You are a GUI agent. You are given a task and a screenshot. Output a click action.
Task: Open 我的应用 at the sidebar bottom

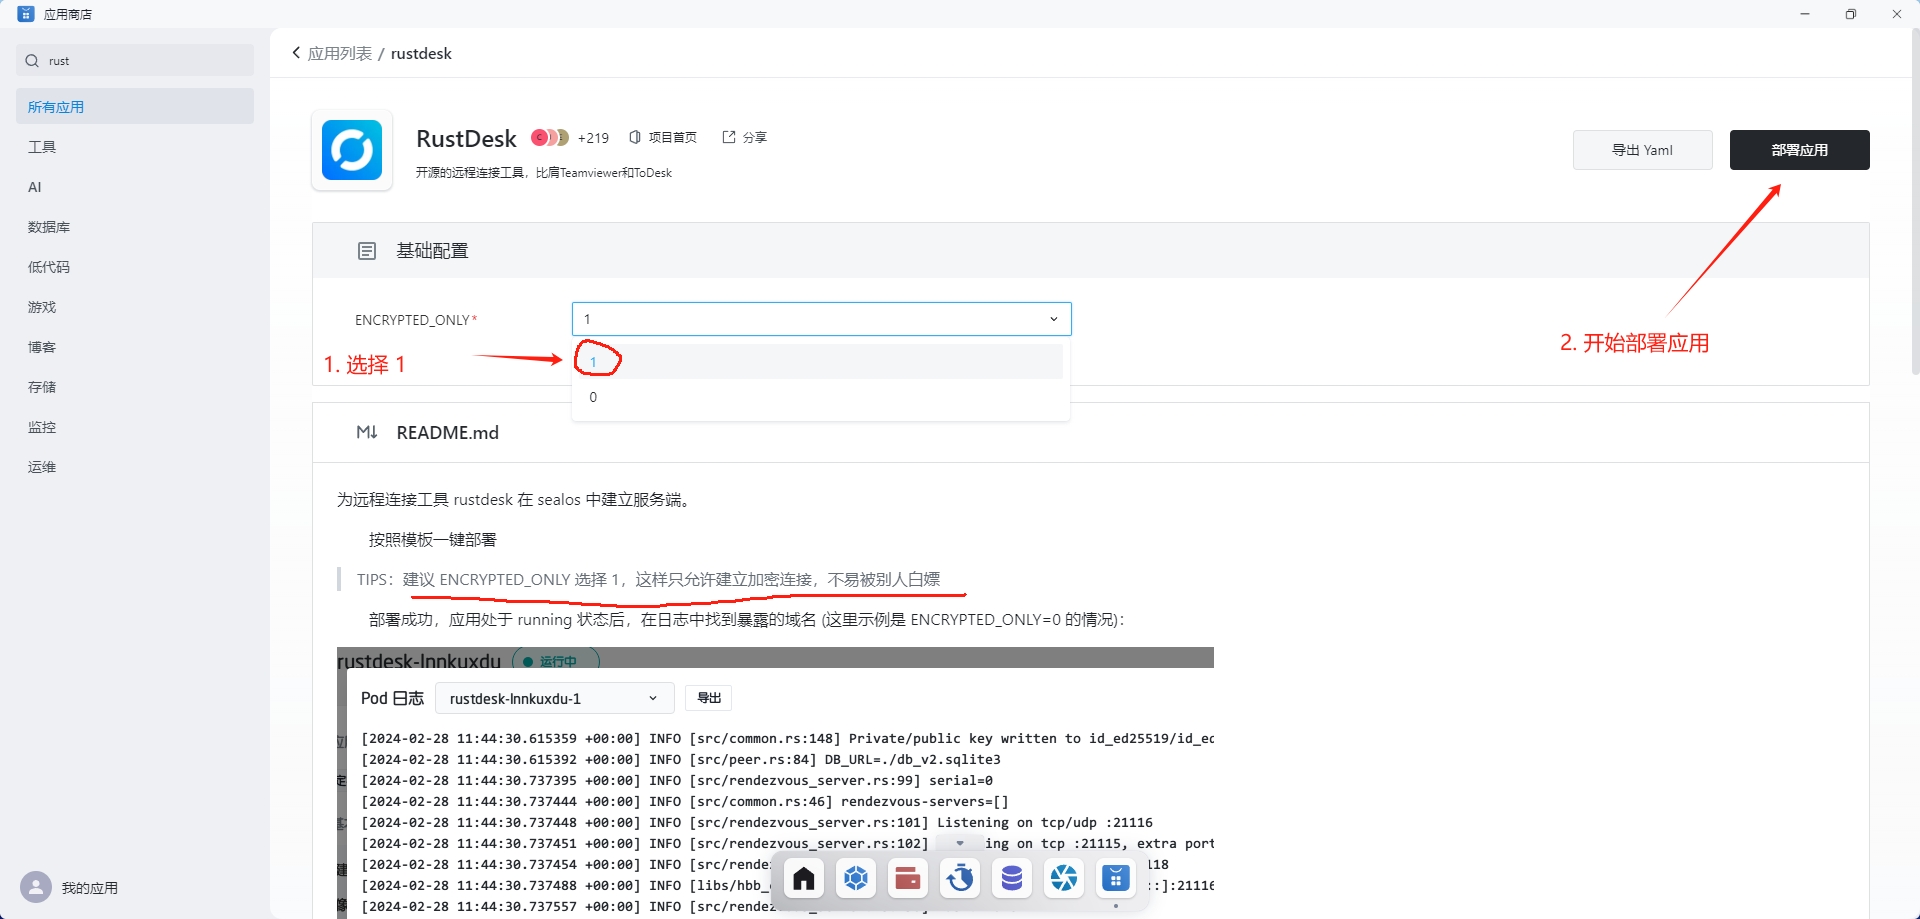click(x=90, y=888)
